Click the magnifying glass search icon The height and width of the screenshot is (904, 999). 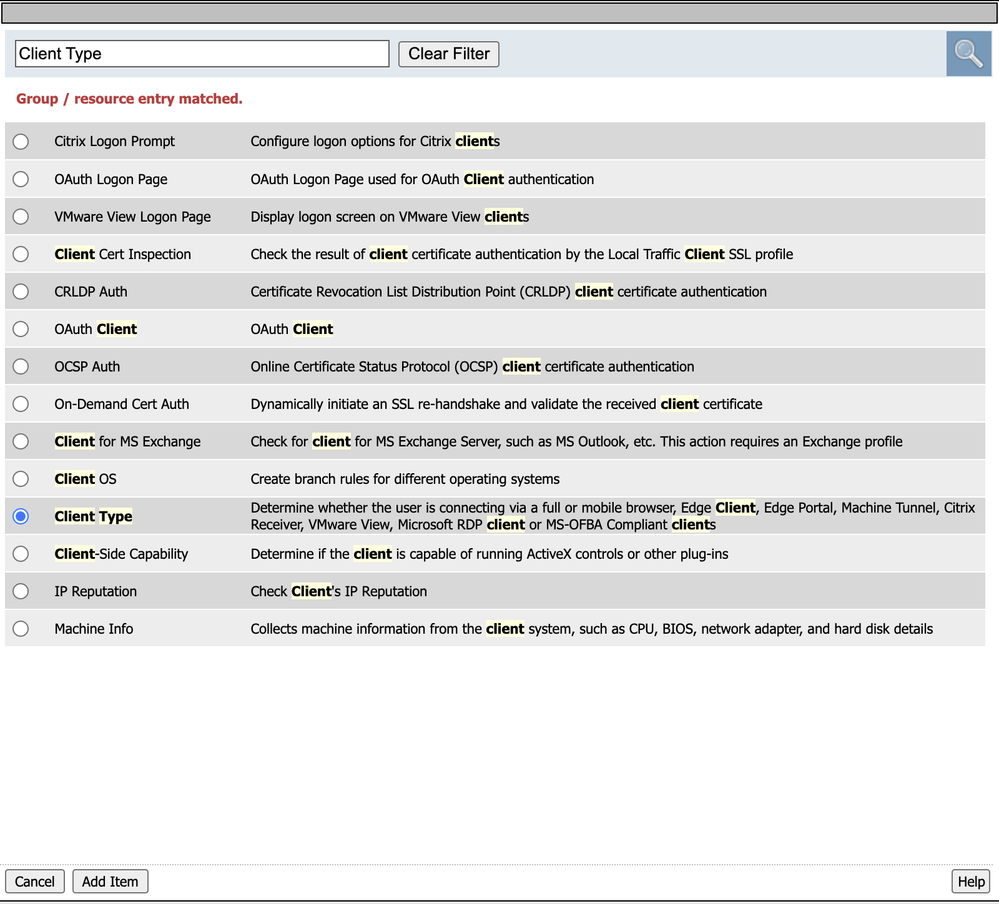tap(968, 54)
